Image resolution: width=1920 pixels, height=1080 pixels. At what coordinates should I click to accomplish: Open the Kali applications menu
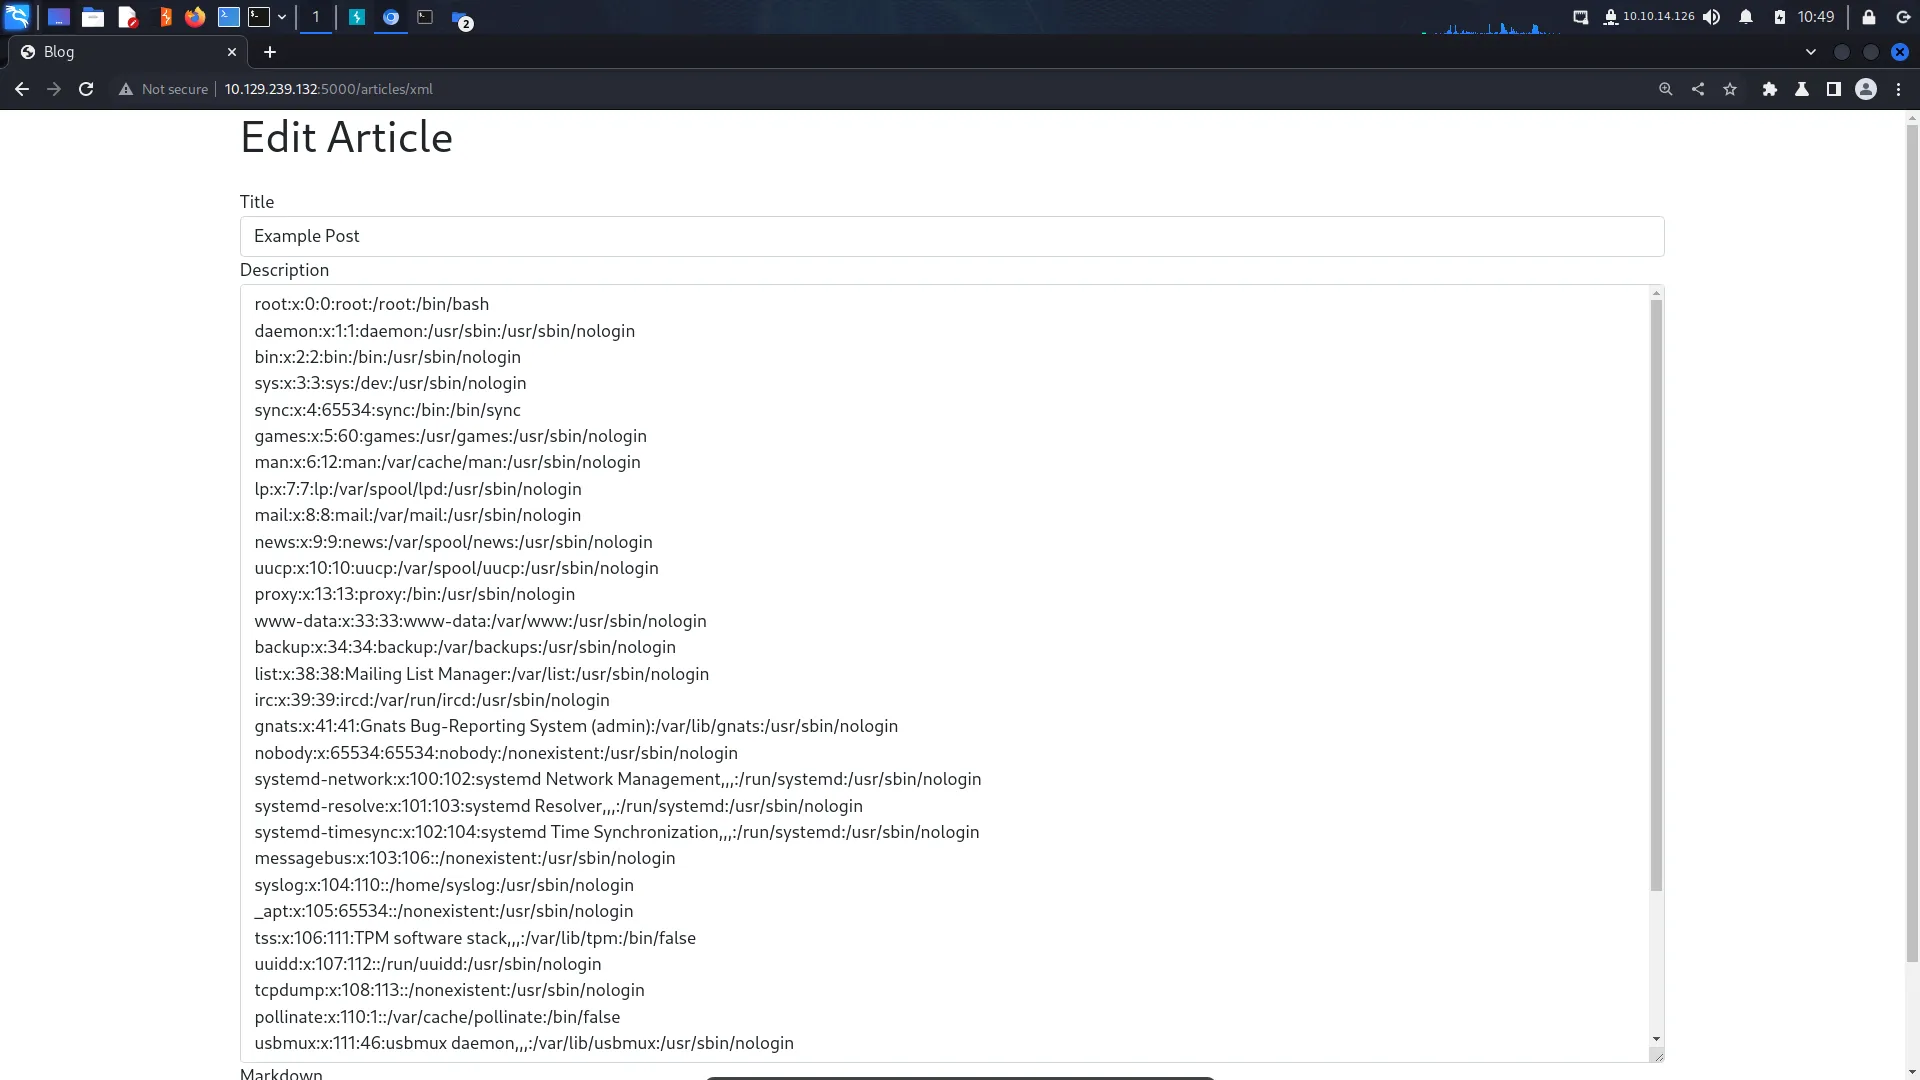(x=17, y=17)
